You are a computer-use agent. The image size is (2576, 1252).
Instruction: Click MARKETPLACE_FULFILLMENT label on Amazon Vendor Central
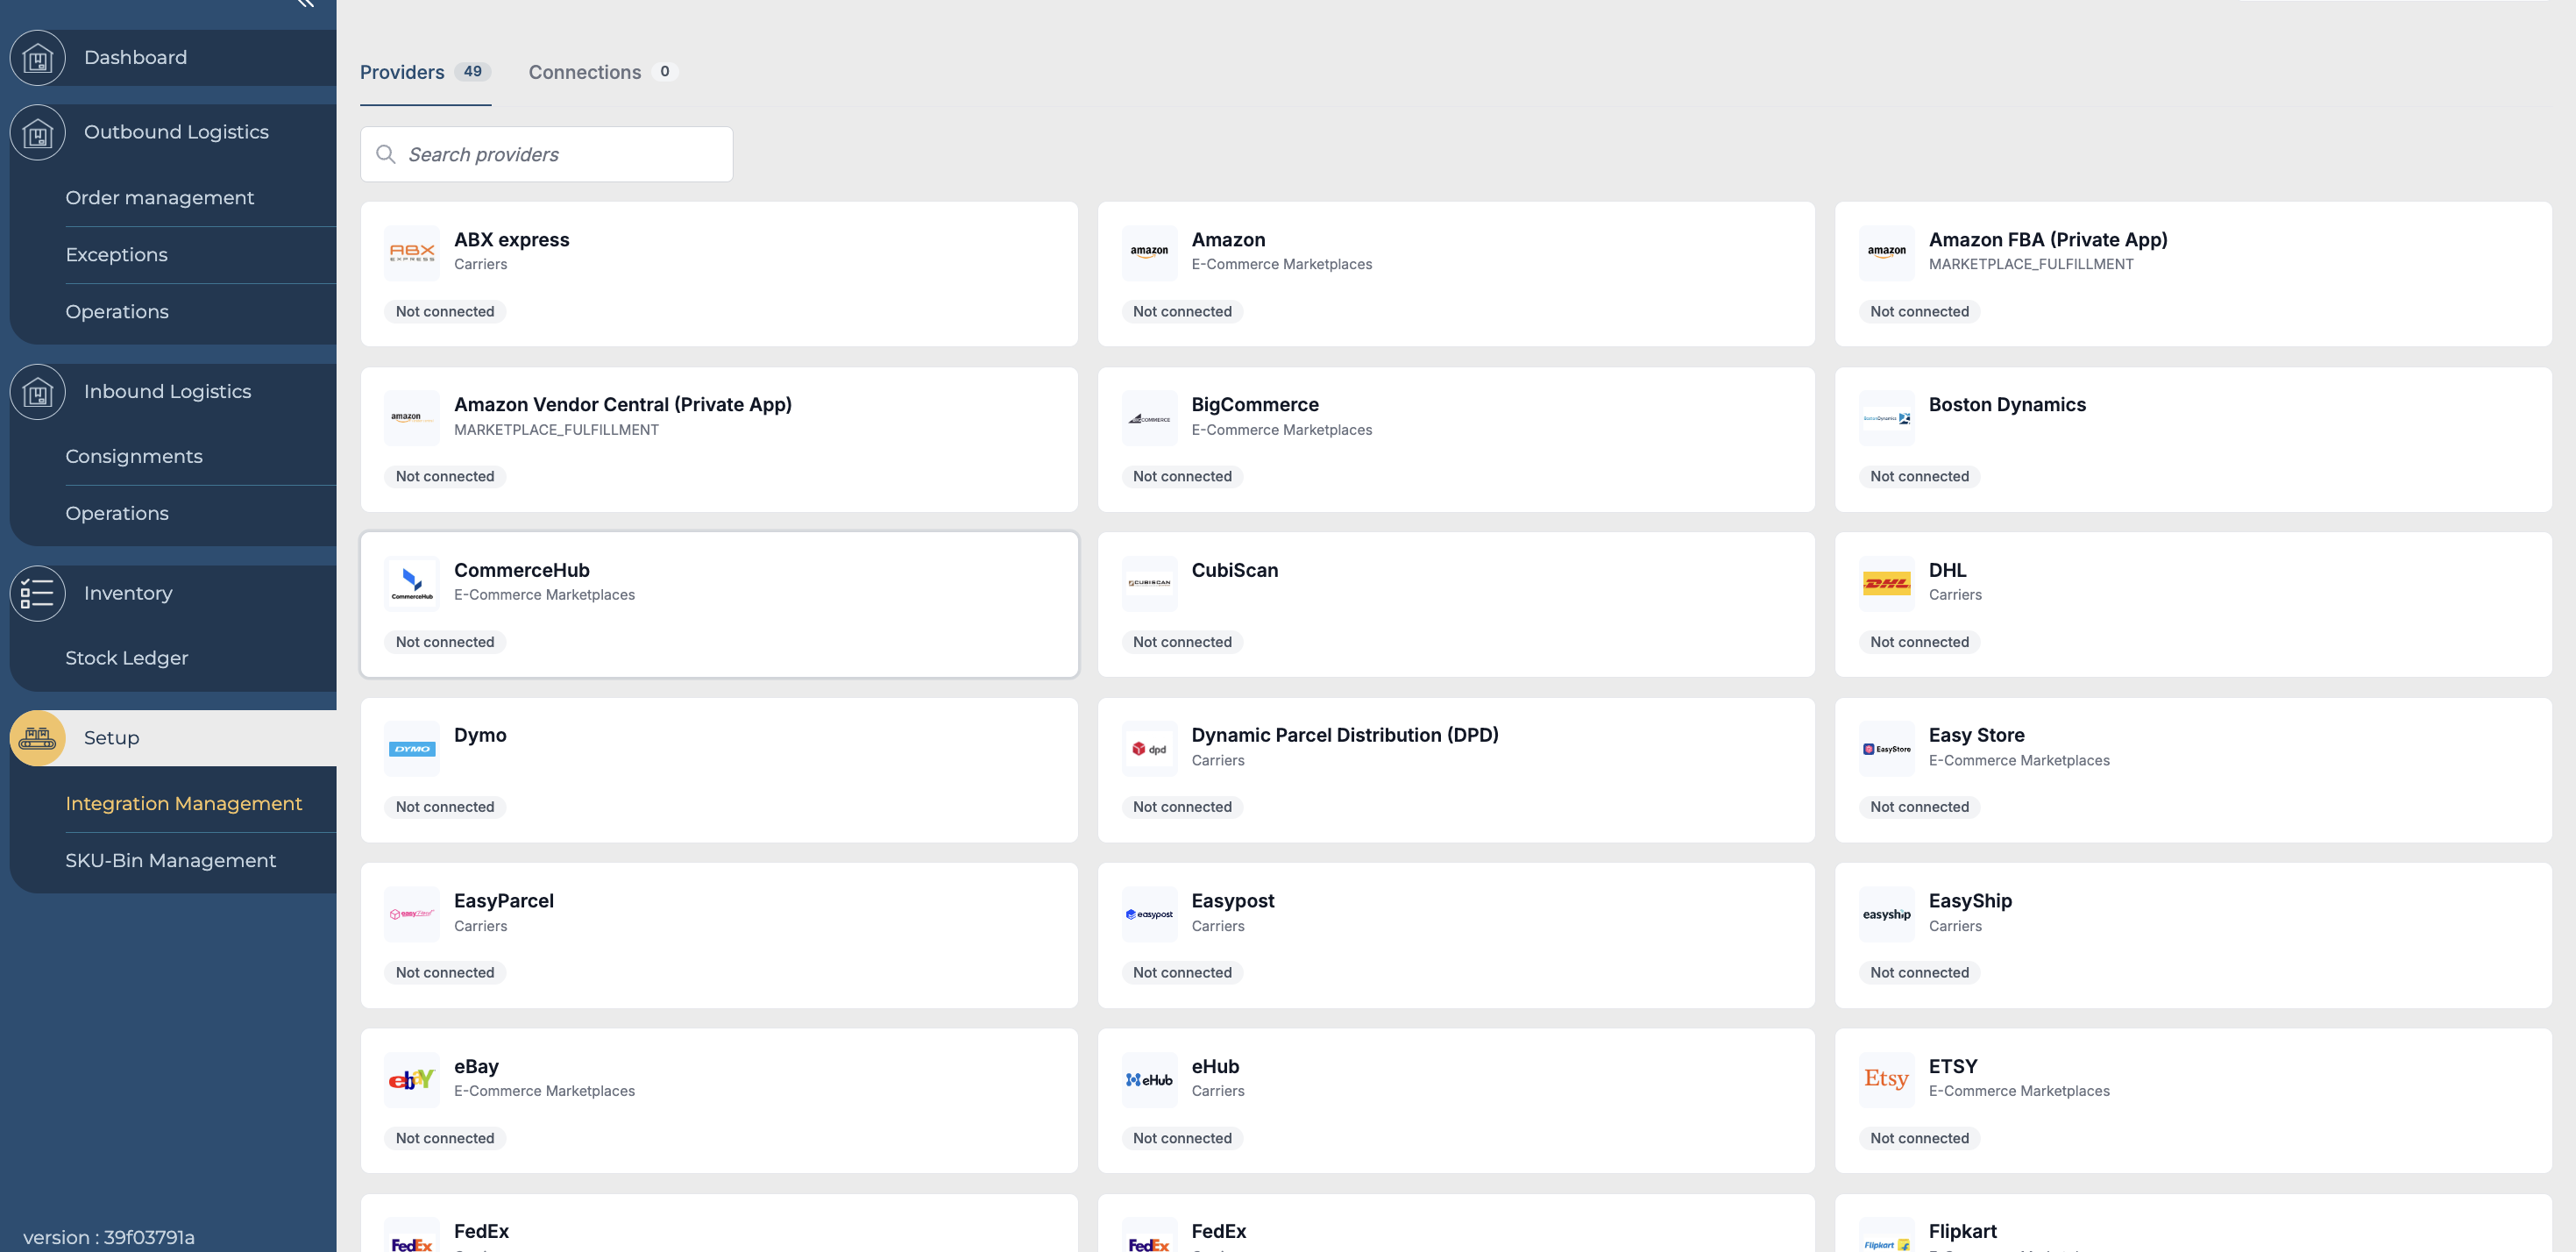pos(557,430)
